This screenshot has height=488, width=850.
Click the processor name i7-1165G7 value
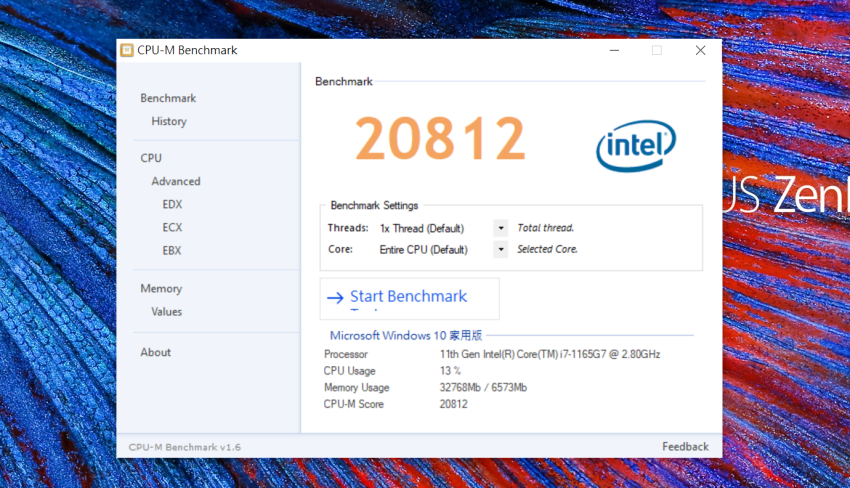click(550, 354)
